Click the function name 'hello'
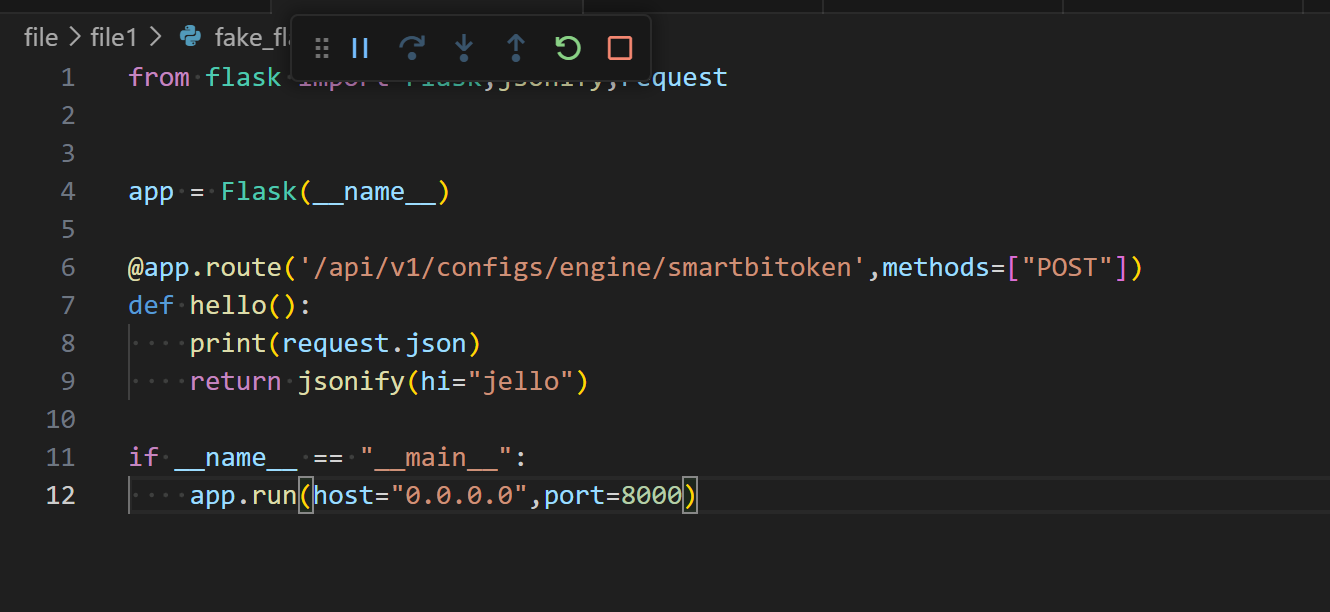1330x612 pixels. 228,305
